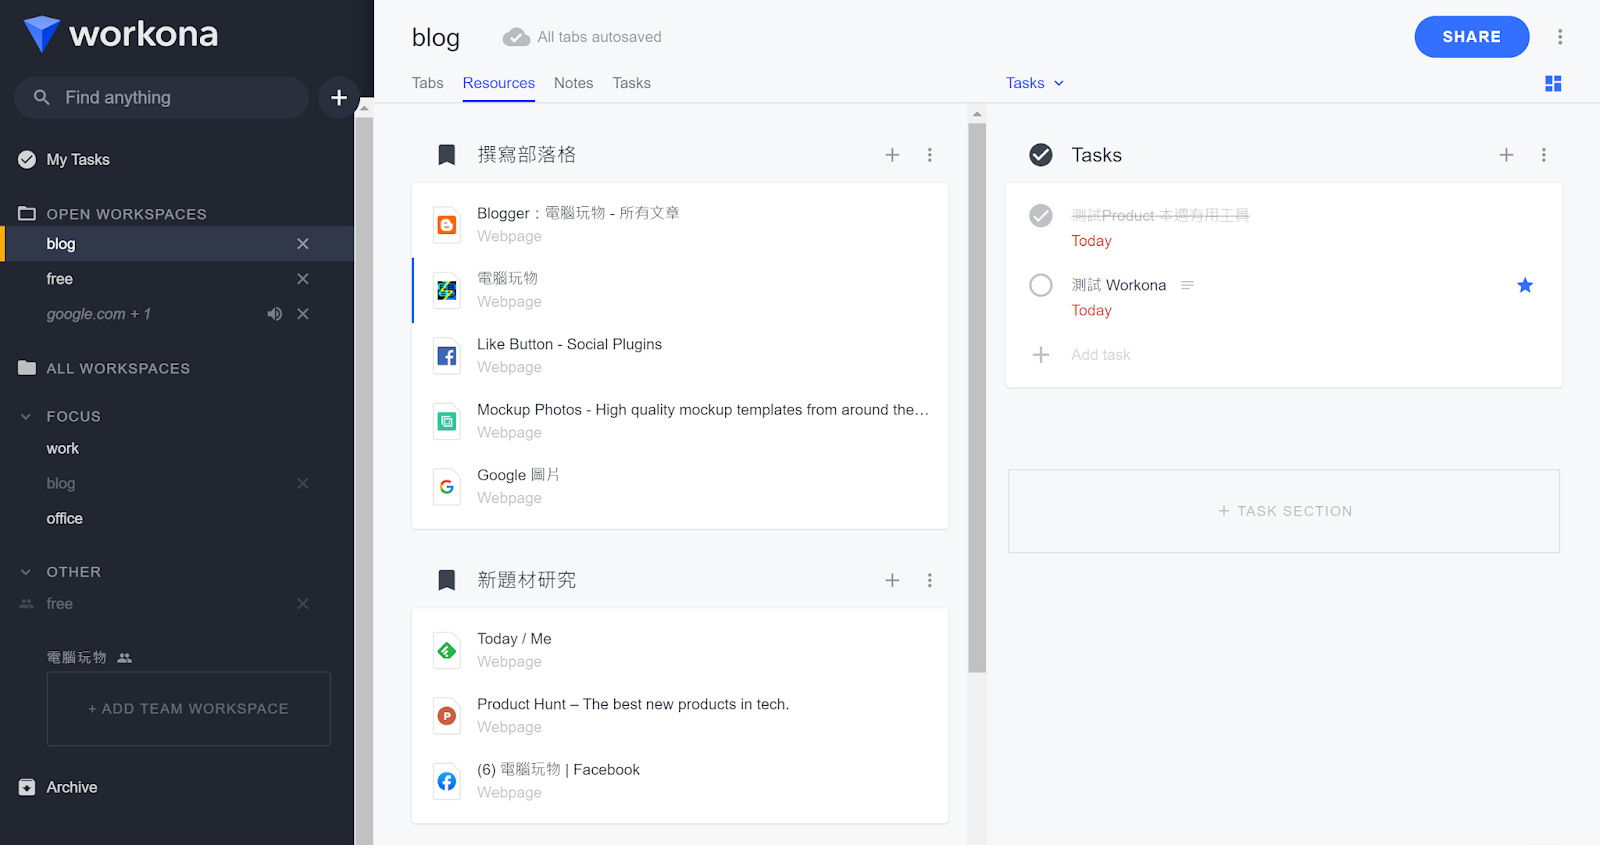Close the google.com + 1 workspace
The height and width of the screenshot is (845, 1600).
click(303, 314)
